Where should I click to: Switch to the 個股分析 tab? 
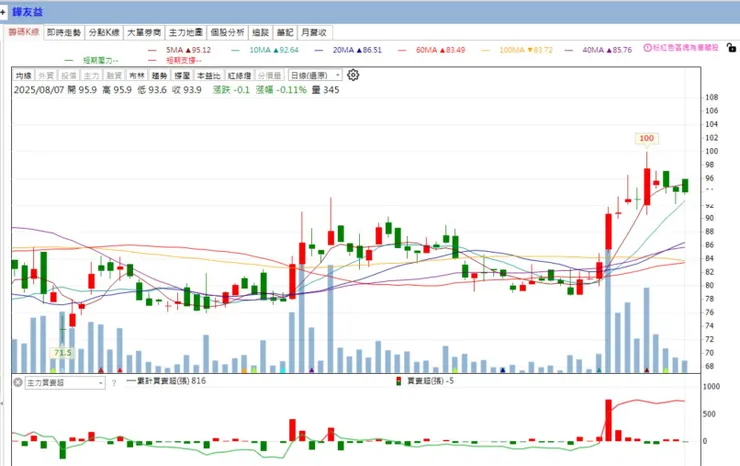click(x=227, y=33)
